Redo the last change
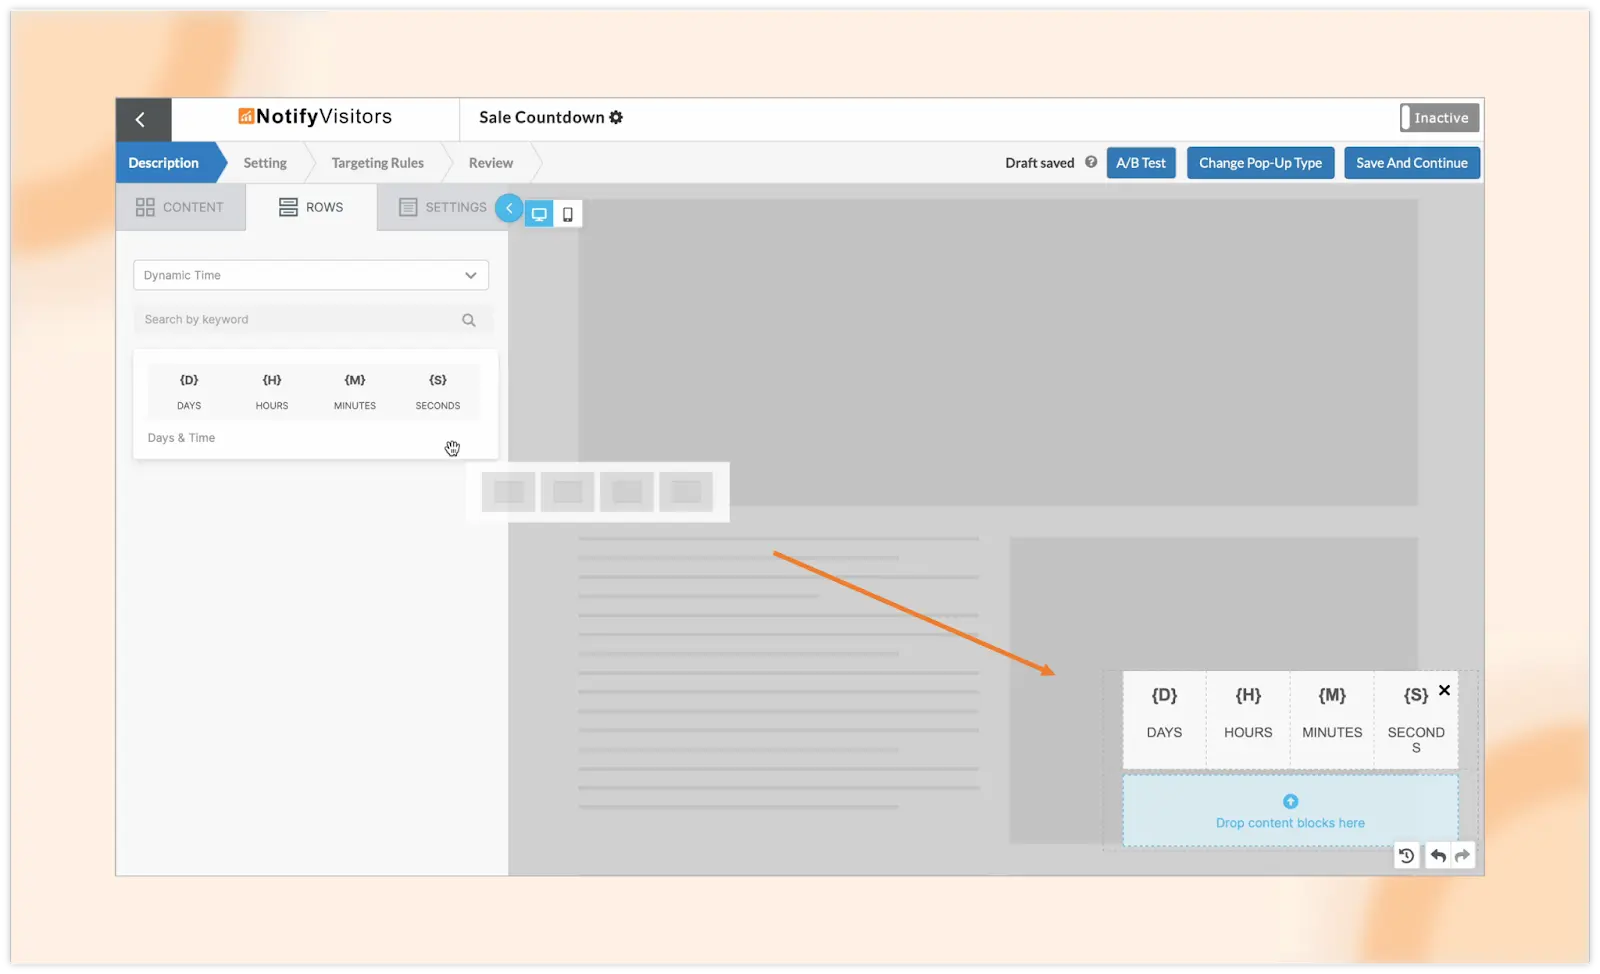The width and height of the screenshot is (1600, 974). point(1462,855)
